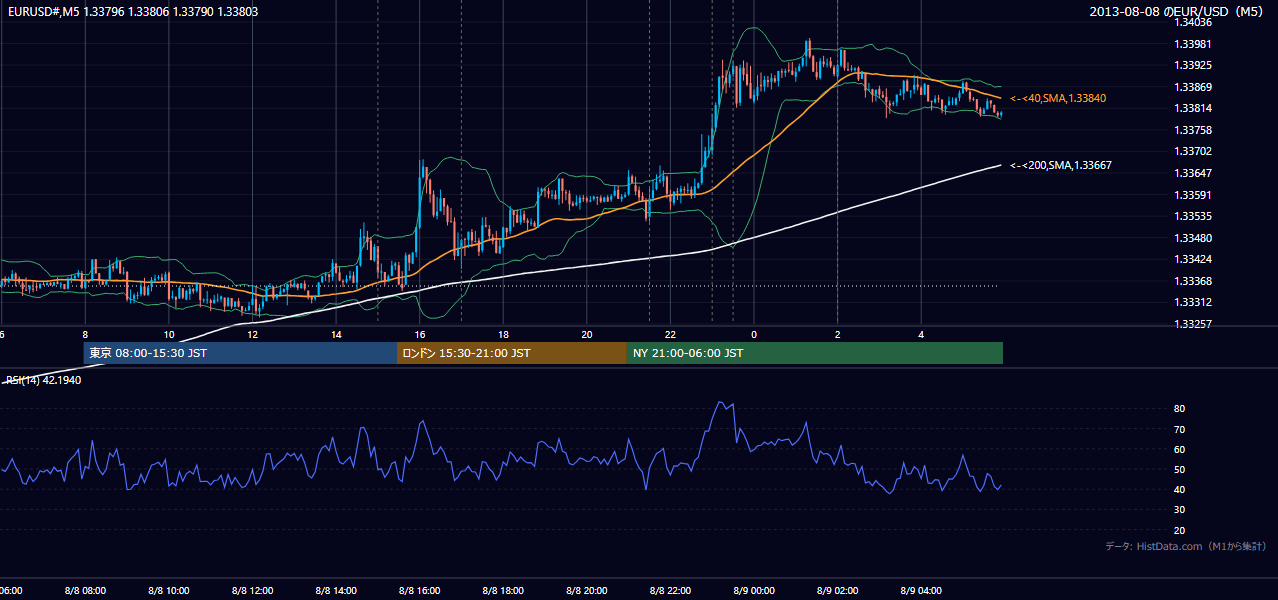
Task: Click the ロンドン 15:30-21:00 JST session bar
Action: click(x=512, y=353)
